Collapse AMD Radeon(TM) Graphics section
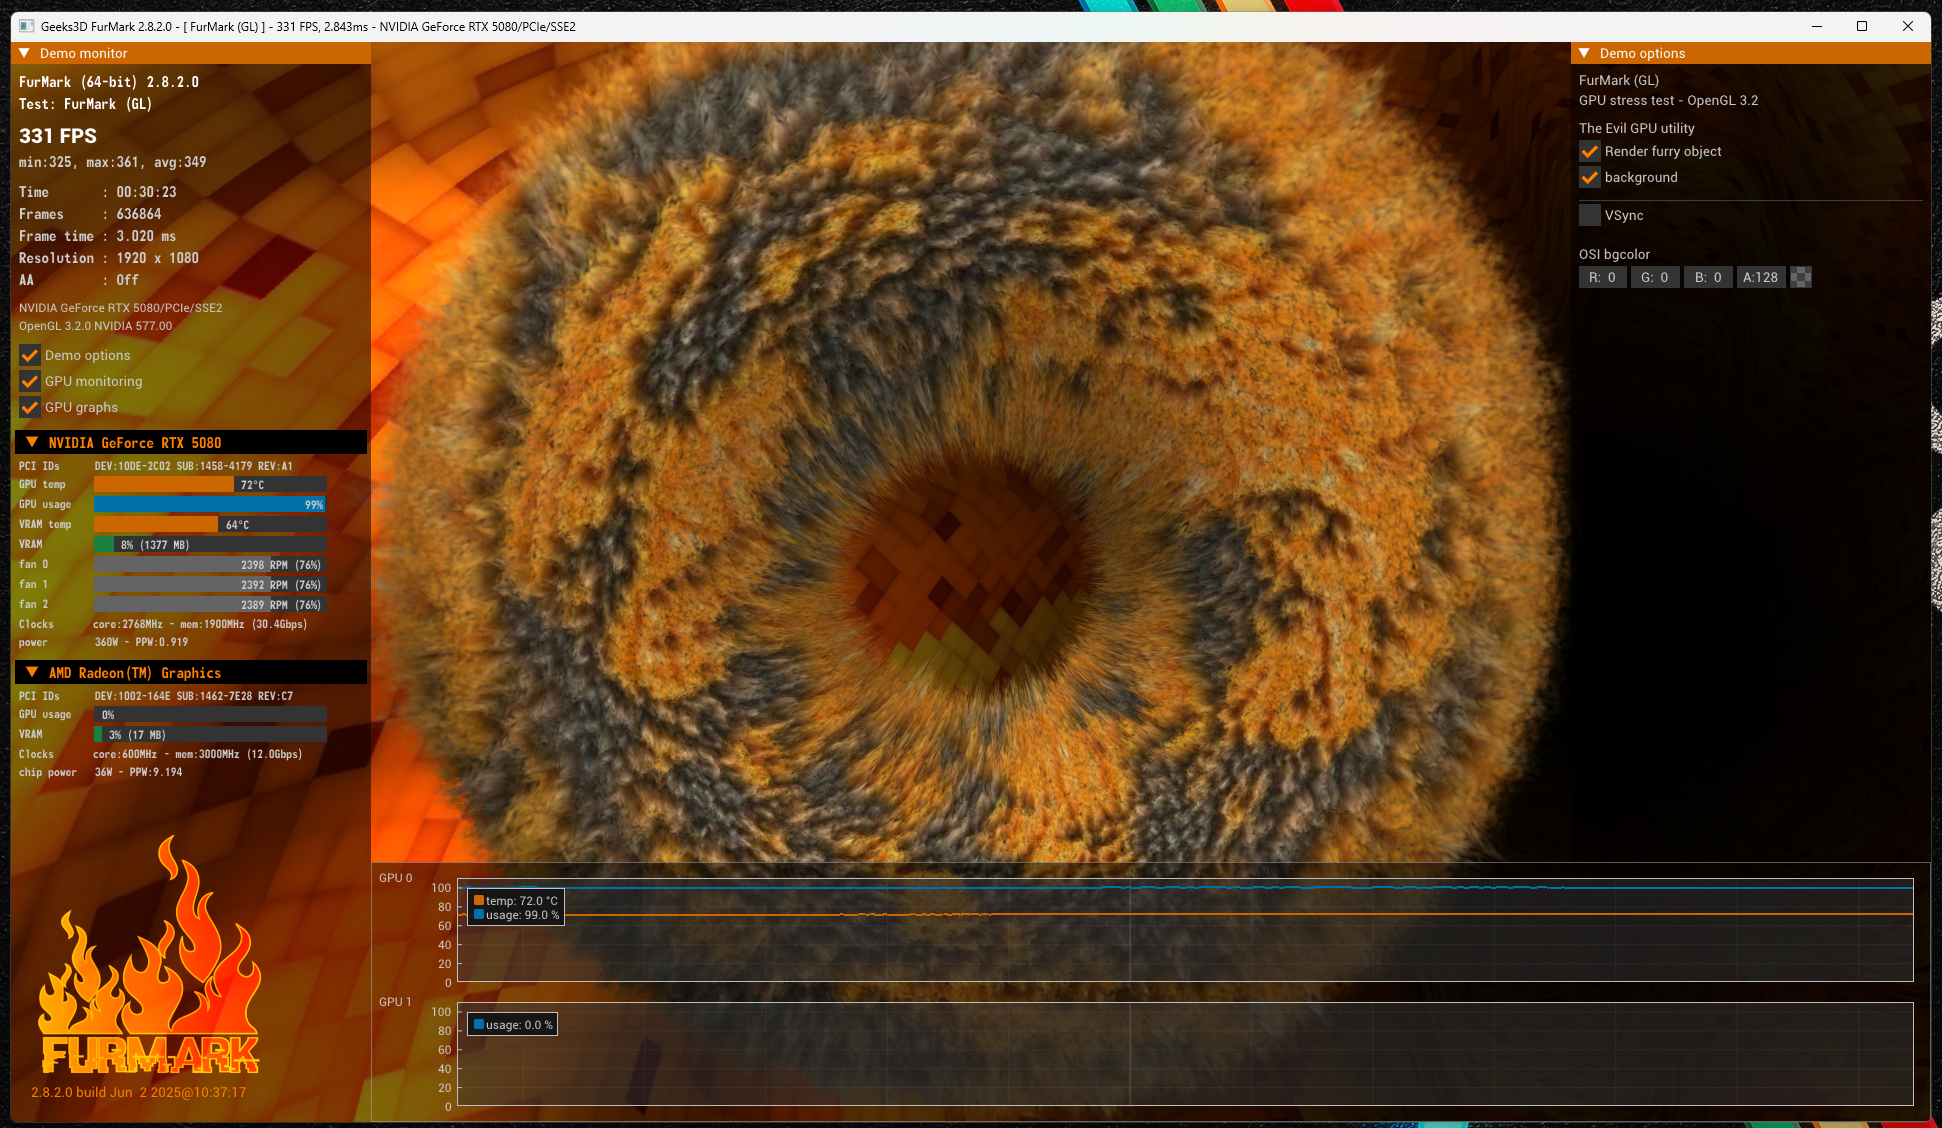The height and width of the screenshot is (1128, 1942). (32, 672)
